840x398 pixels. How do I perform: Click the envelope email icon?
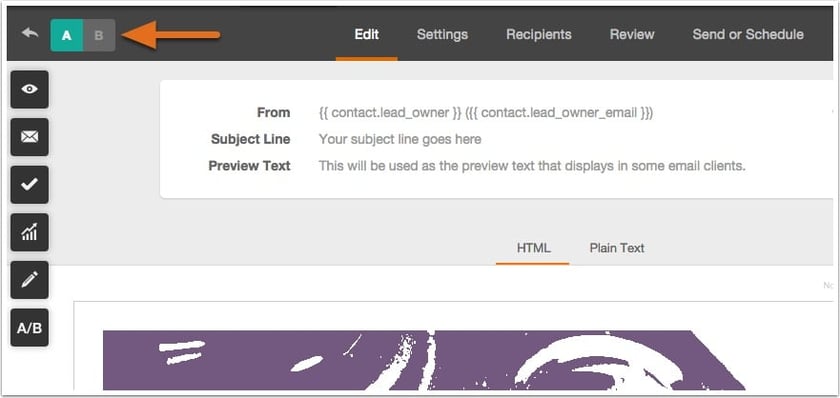click(29, 137)
